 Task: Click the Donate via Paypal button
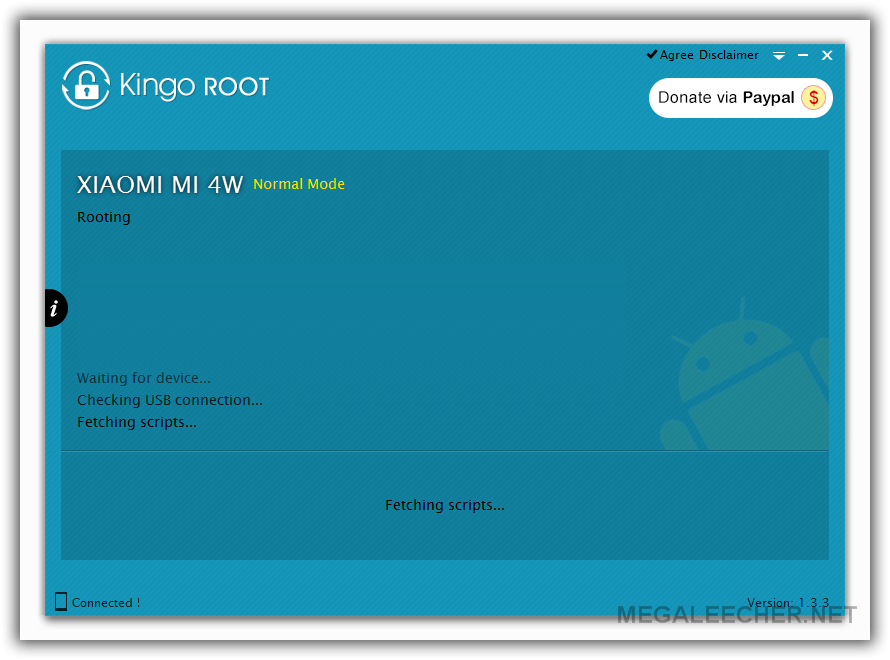740,98
